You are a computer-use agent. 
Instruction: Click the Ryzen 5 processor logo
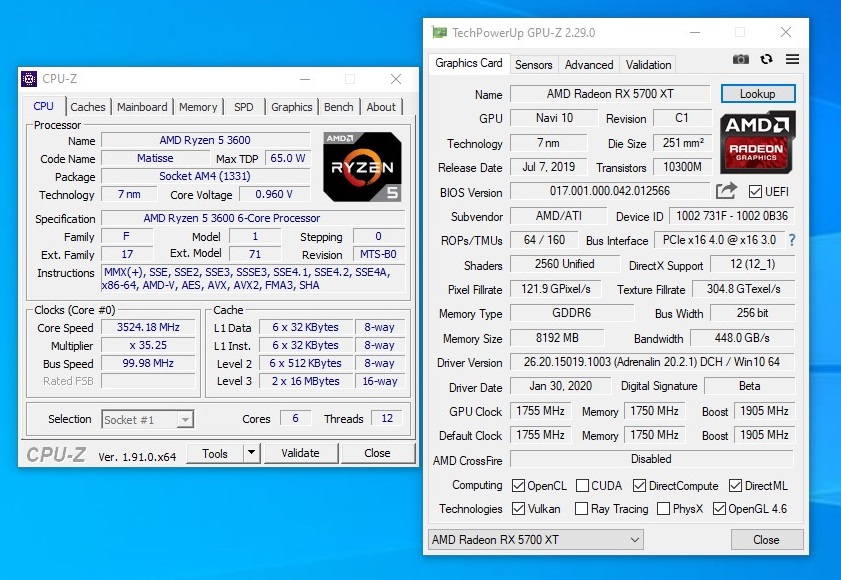pyautogui.click(x=362, y=167)
